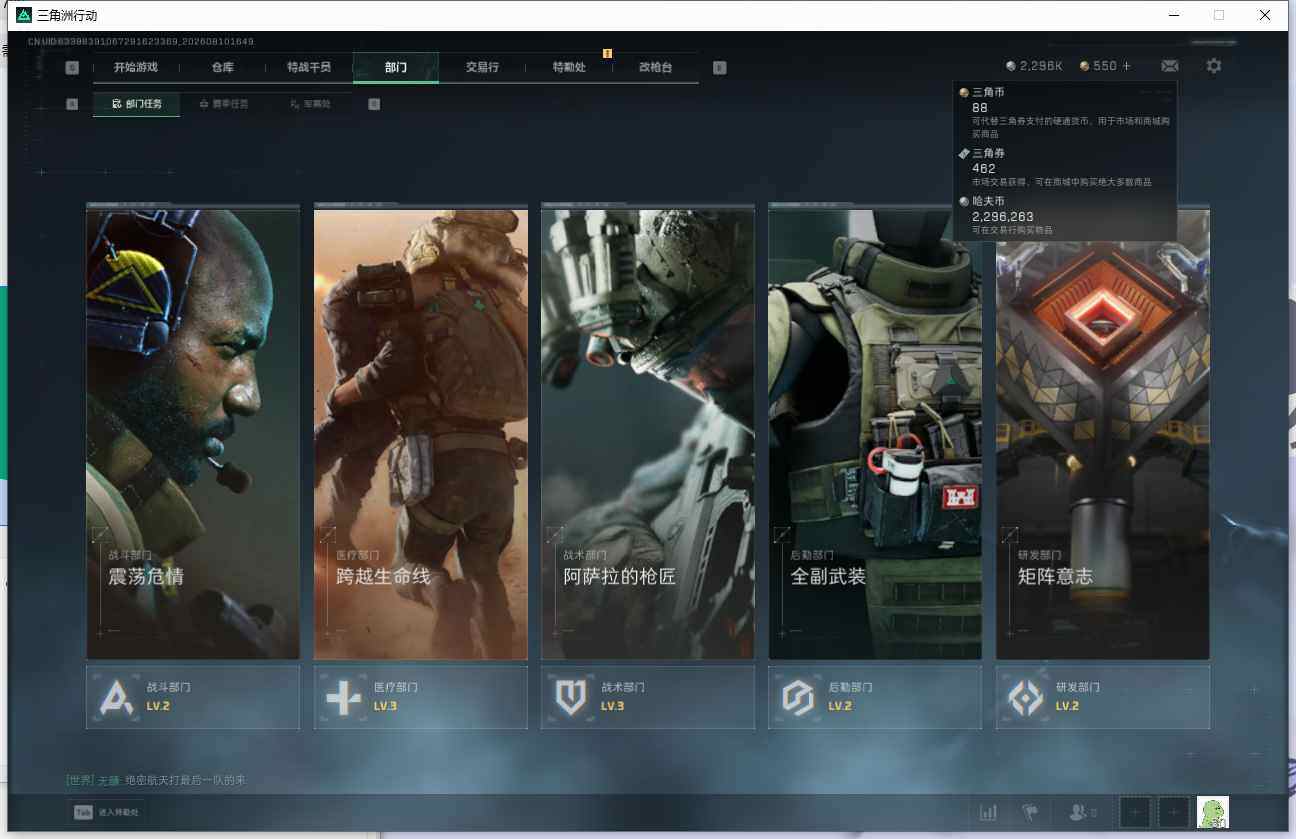Screen dimensions: 1296x839
Task: Click the 2,298K currency amount
Action: pyautogui.click(x=1041, y=66)
